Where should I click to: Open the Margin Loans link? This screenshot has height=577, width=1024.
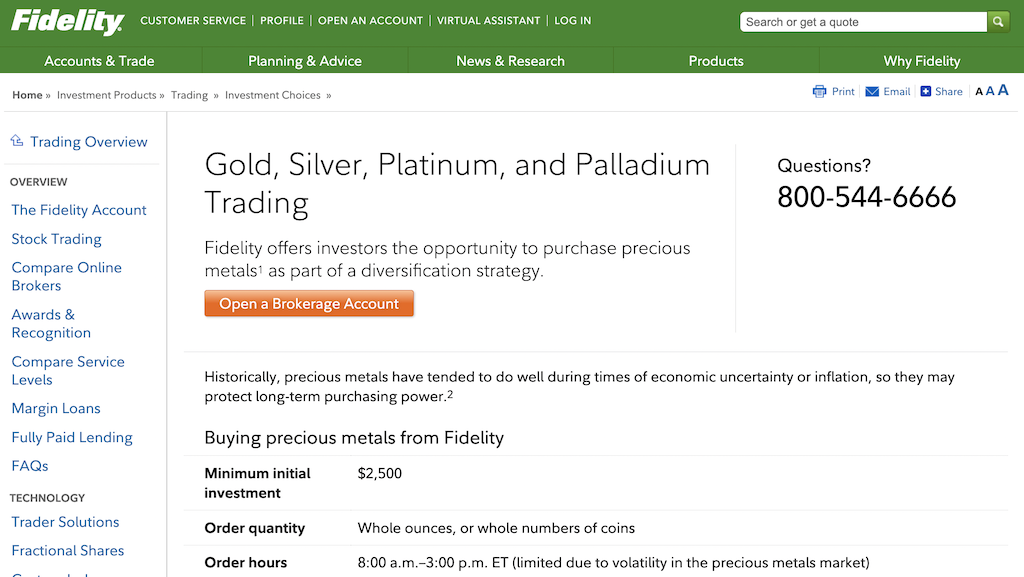(56, 409)
